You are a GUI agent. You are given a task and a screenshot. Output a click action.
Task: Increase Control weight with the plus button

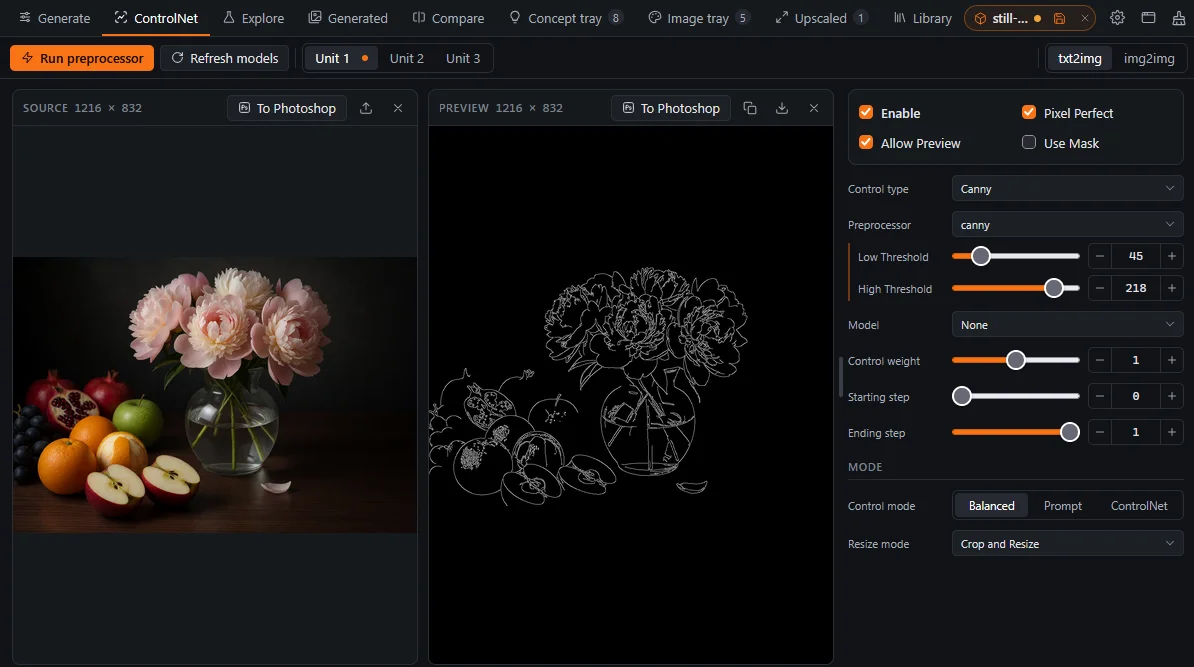point(1172,360)
